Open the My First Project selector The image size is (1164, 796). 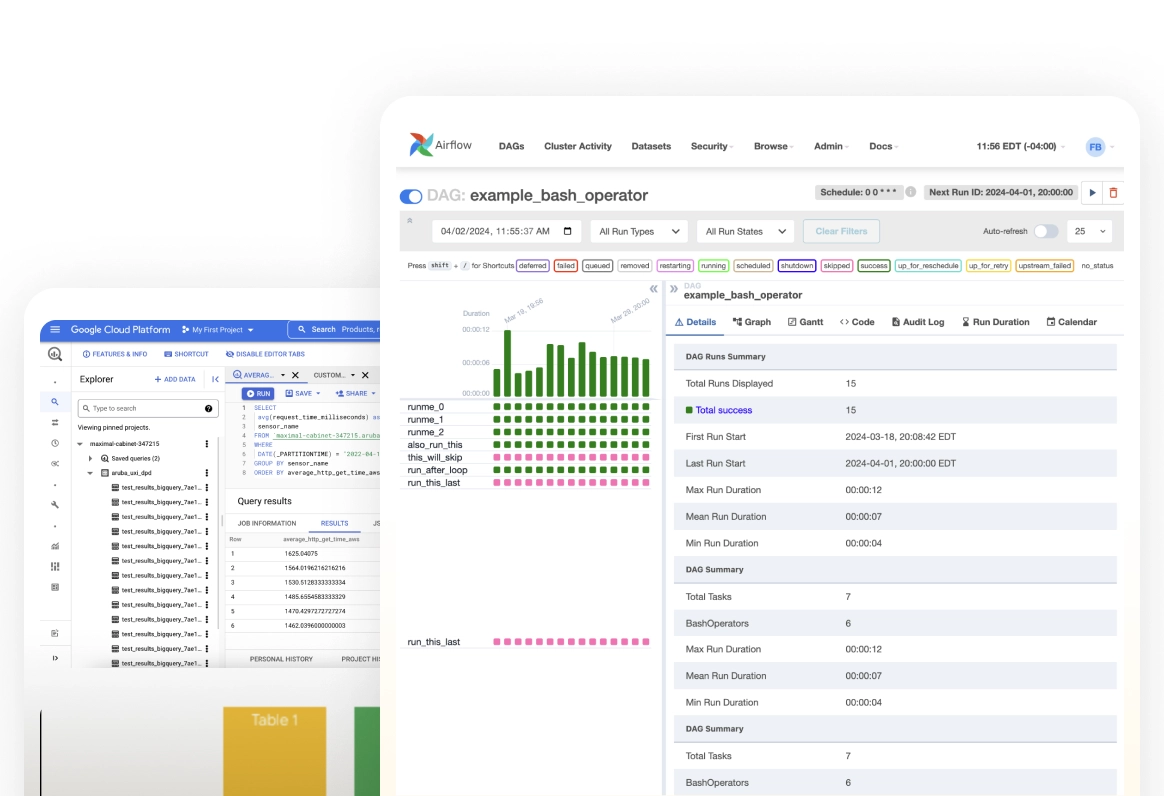[x=218, y=330]
